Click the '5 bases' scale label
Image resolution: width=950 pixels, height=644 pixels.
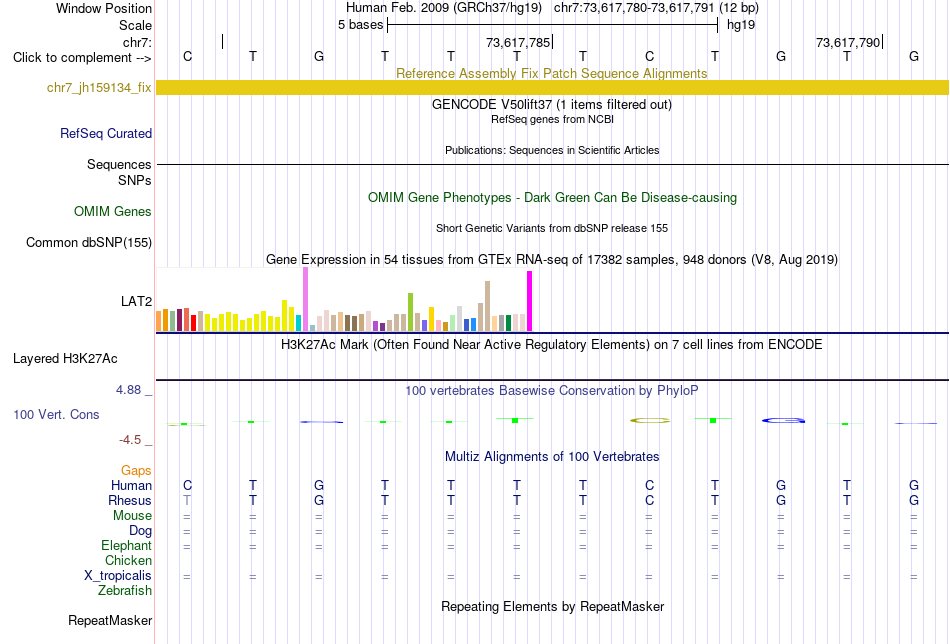(360, 25)
